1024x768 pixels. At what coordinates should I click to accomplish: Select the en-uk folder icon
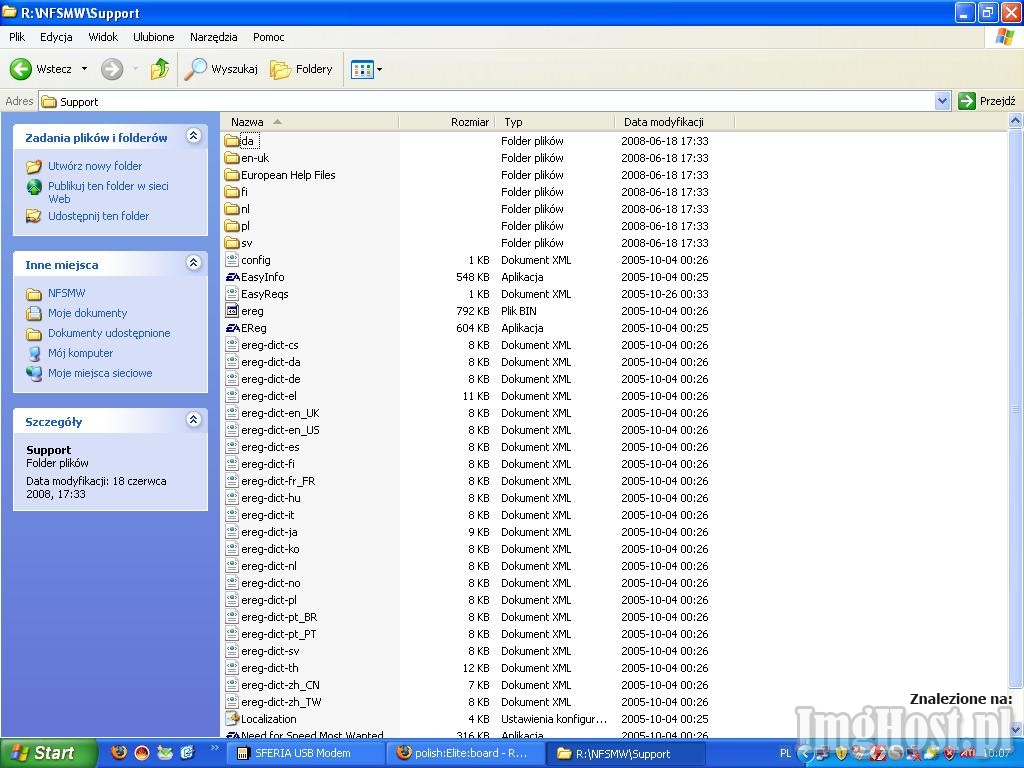[232, 157]
